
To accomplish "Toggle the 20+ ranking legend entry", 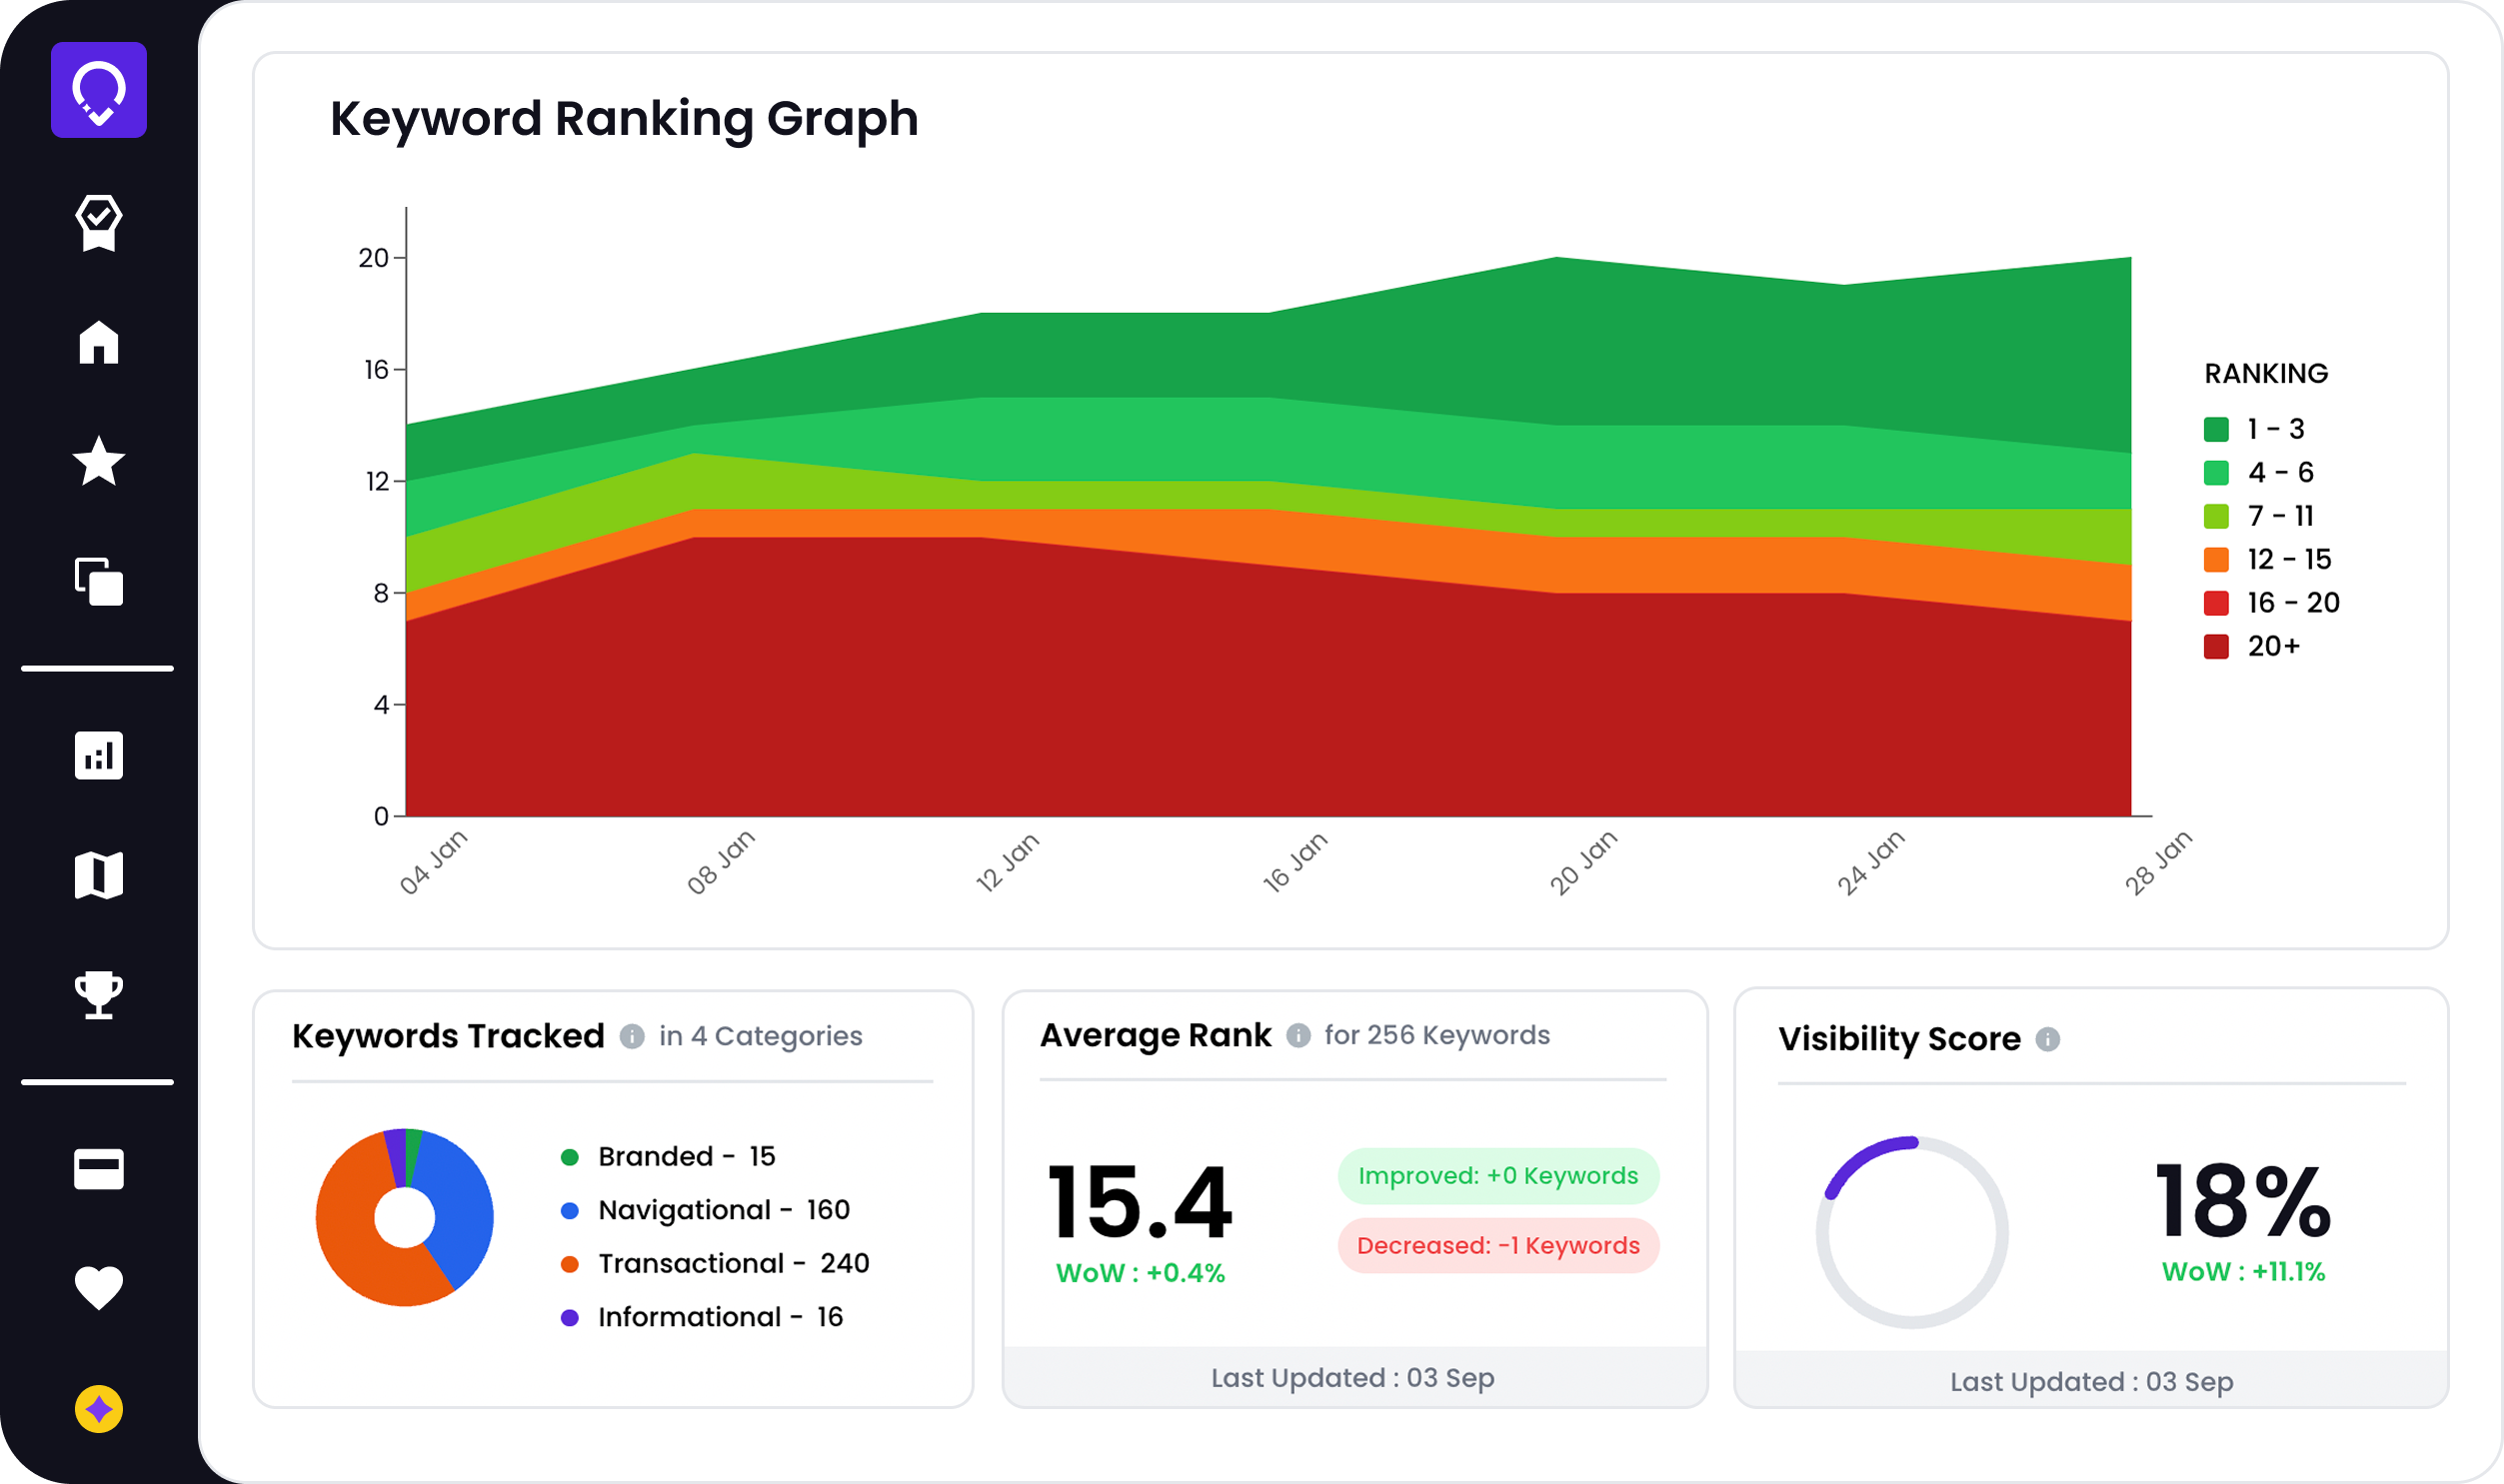I will click(2272, 646).
